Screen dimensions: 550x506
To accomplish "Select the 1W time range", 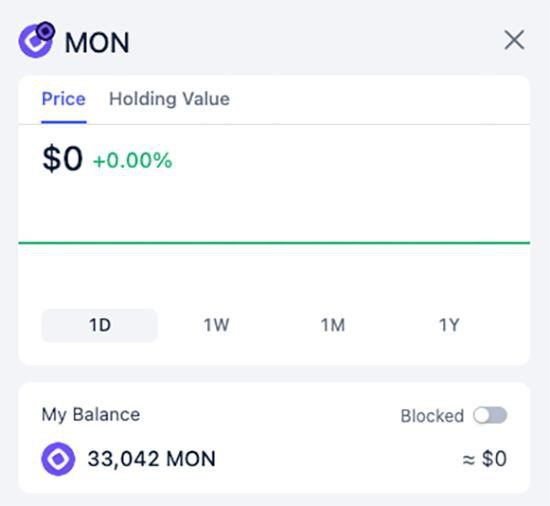I will coord(216,325).
